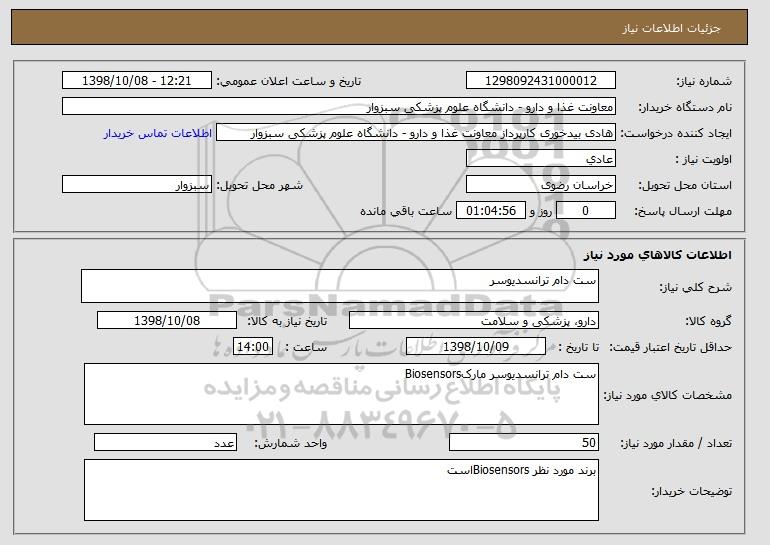Click the اطلاعات کالاهای مورد نیاز section heading
770x545 pixels.
click(x=658, y=254)
